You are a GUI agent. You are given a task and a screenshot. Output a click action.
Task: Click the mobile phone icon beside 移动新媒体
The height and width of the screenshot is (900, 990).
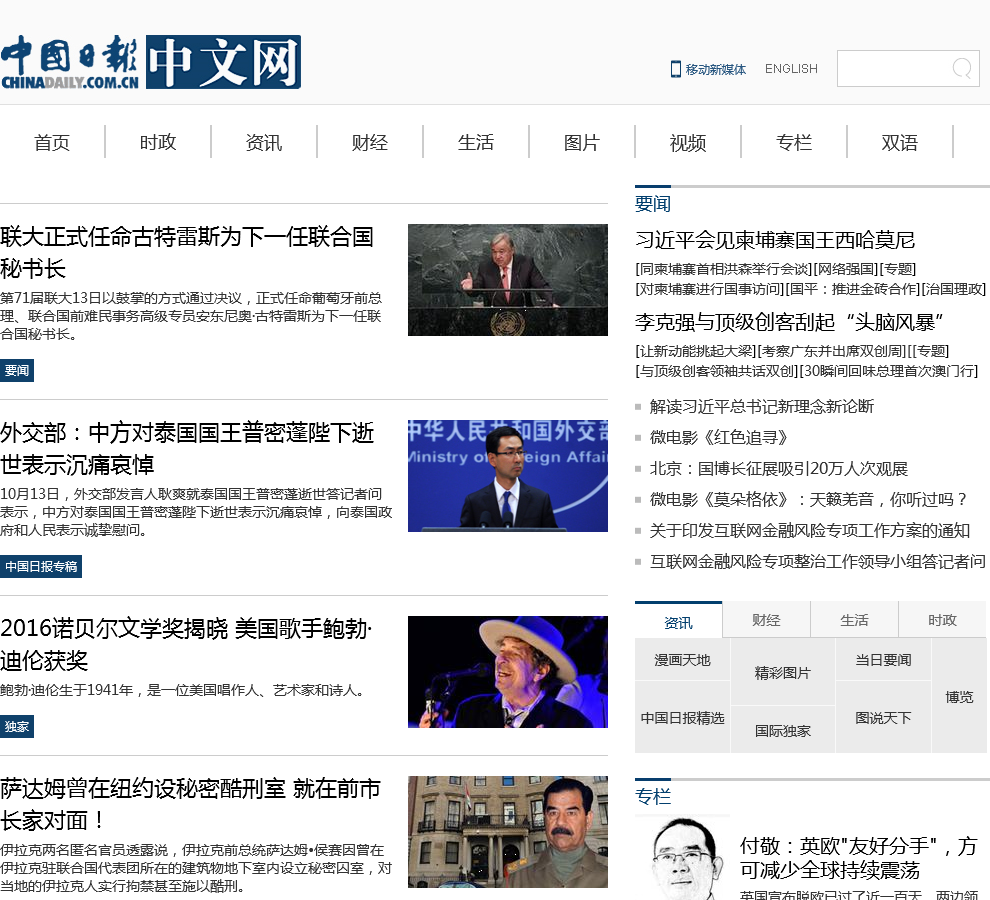click(676, 69)
